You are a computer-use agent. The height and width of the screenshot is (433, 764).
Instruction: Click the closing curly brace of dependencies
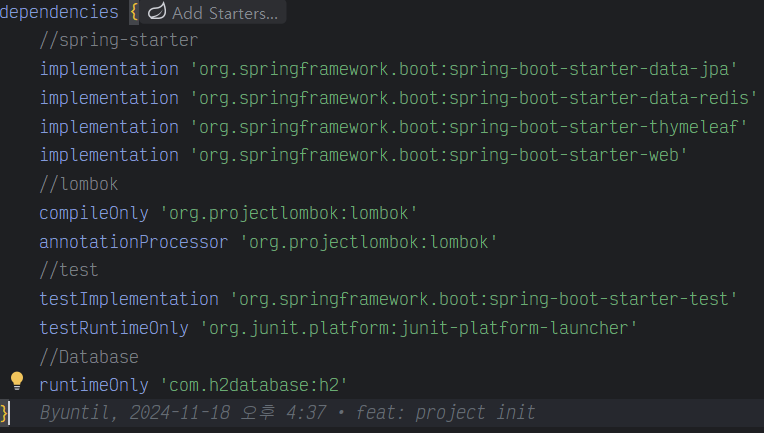(x=4, y=414)
